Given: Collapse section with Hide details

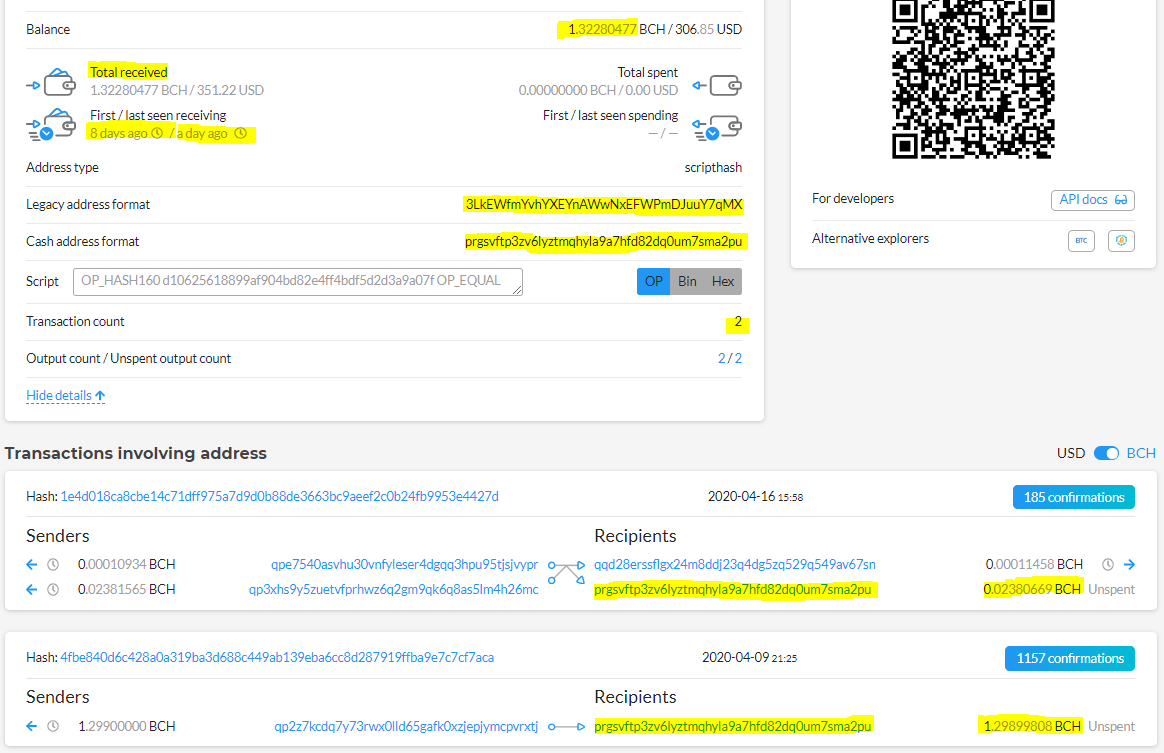Looking at the screenshot, I should tap(65, 395).
